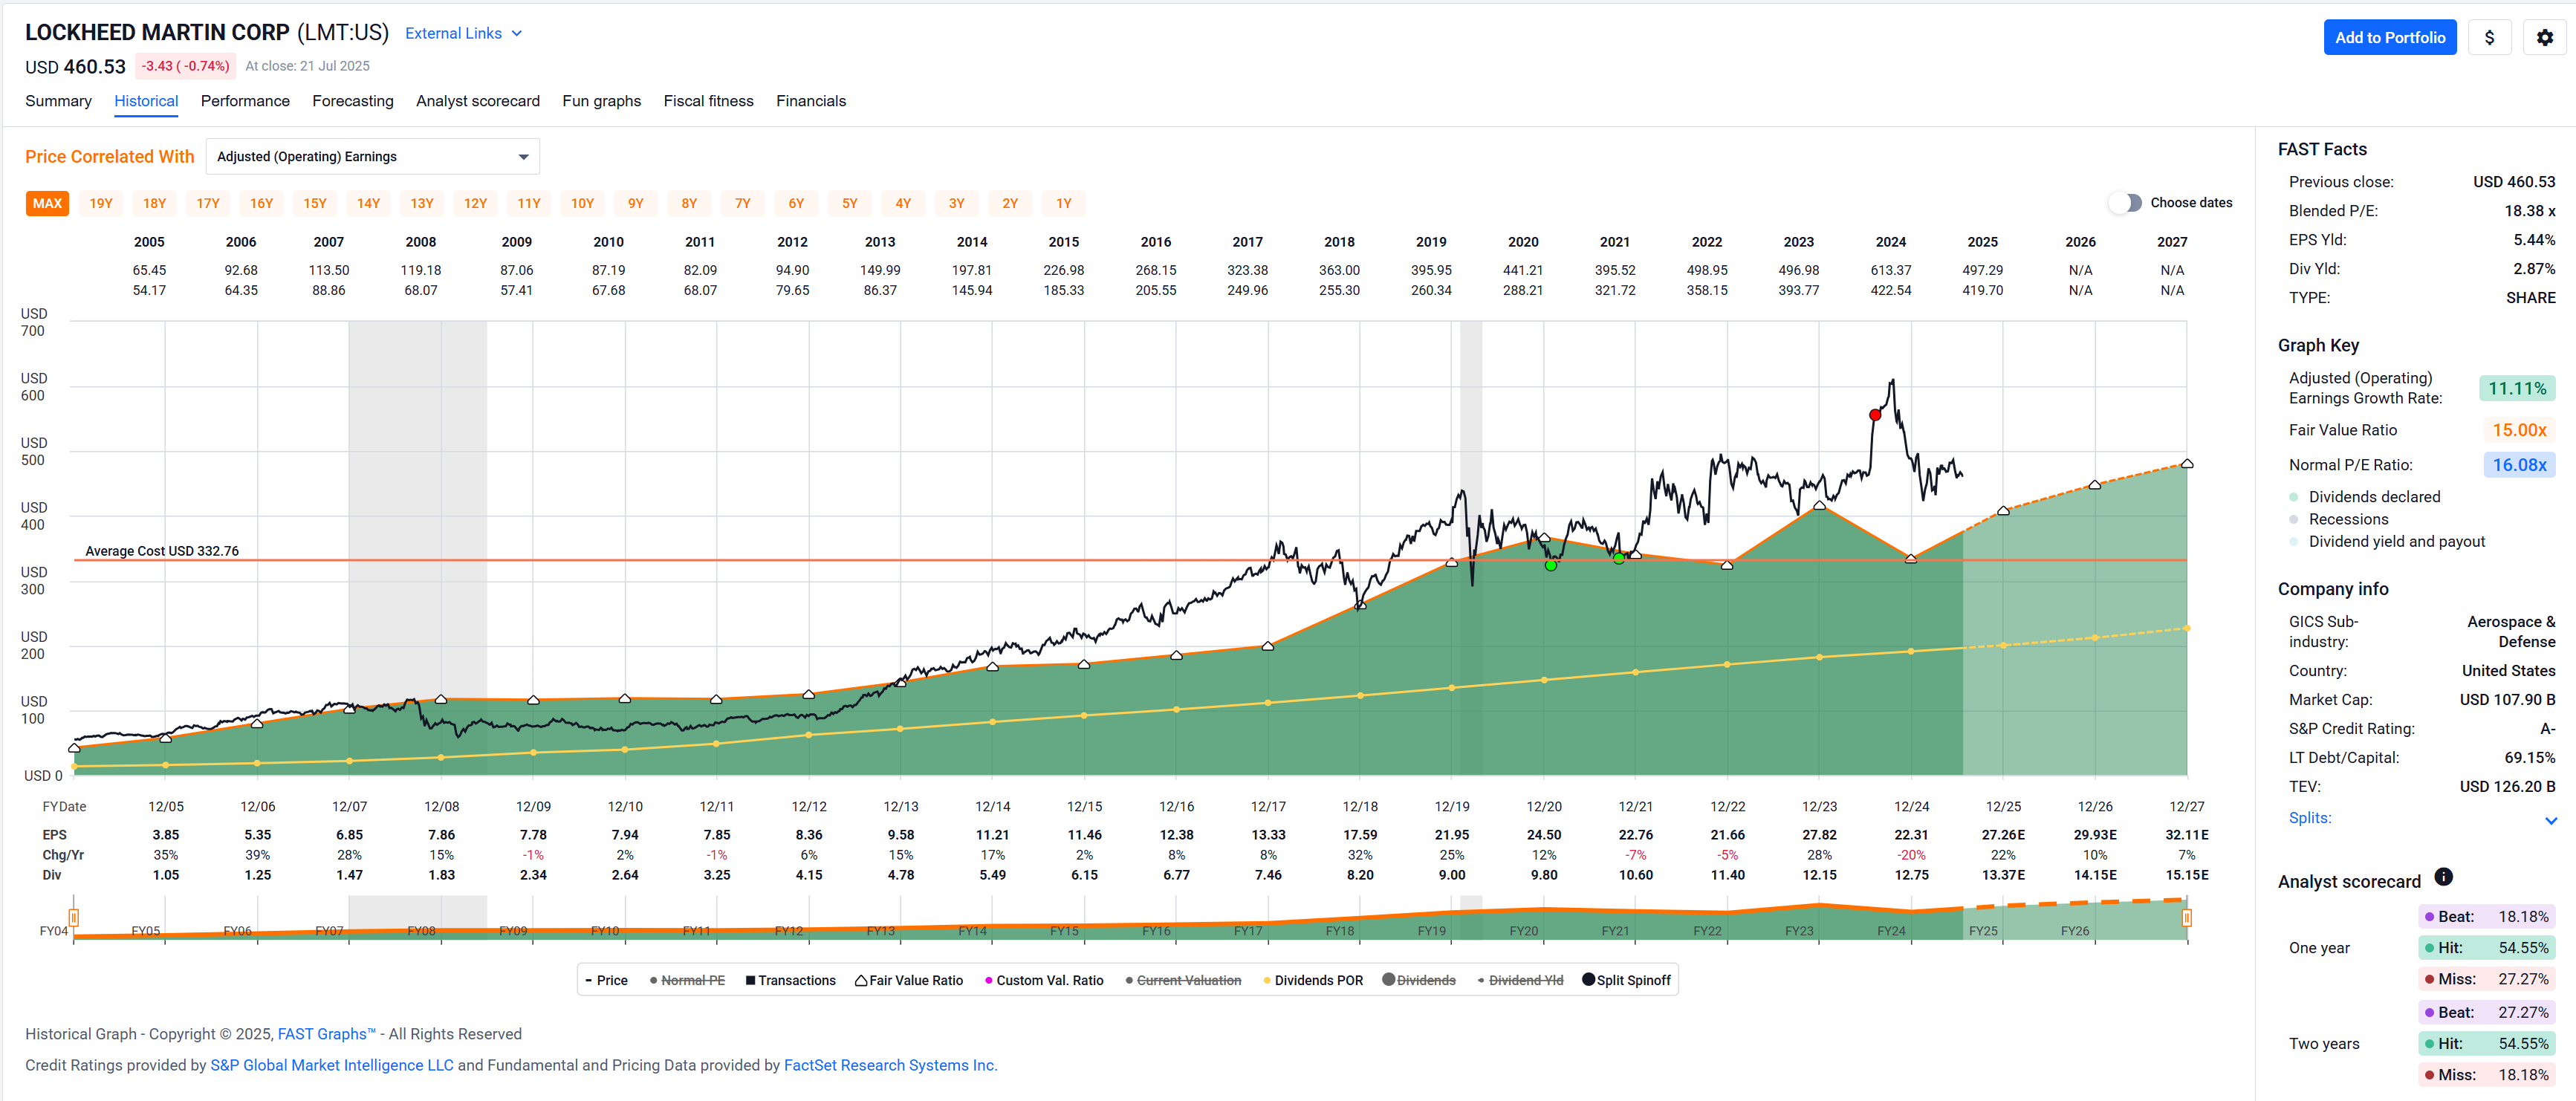This screenshot has width=2576, height=1101.
Task: Click the Average Cost USD 332.76 label
Action: tap(162, 551)
